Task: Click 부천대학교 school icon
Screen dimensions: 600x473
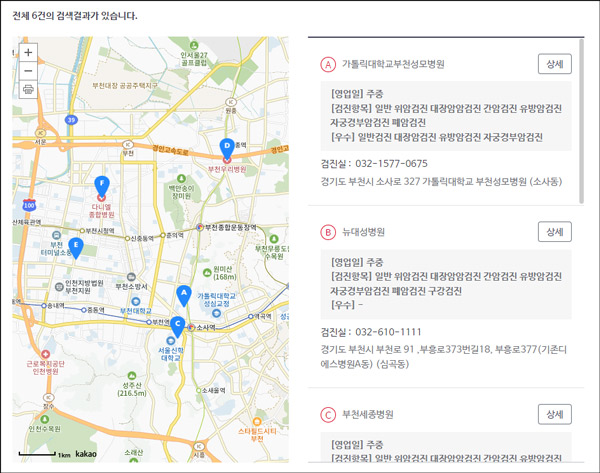Action: pyautogui.click(x=135, y=302)
